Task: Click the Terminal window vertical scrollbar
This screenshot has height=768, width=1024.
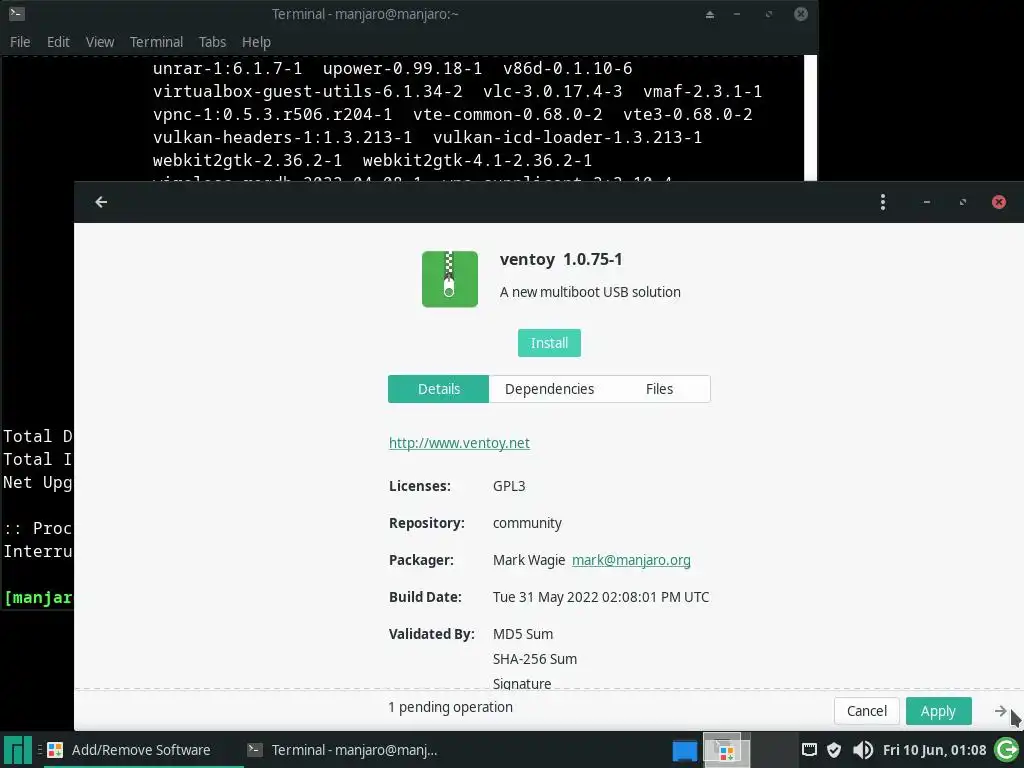Action: point(810,118)
